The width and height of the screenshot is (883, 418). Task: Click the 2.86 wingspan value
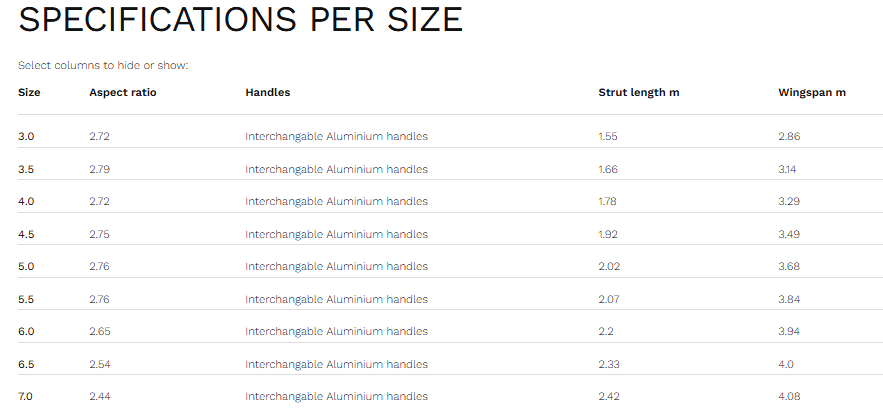point(789,136)
